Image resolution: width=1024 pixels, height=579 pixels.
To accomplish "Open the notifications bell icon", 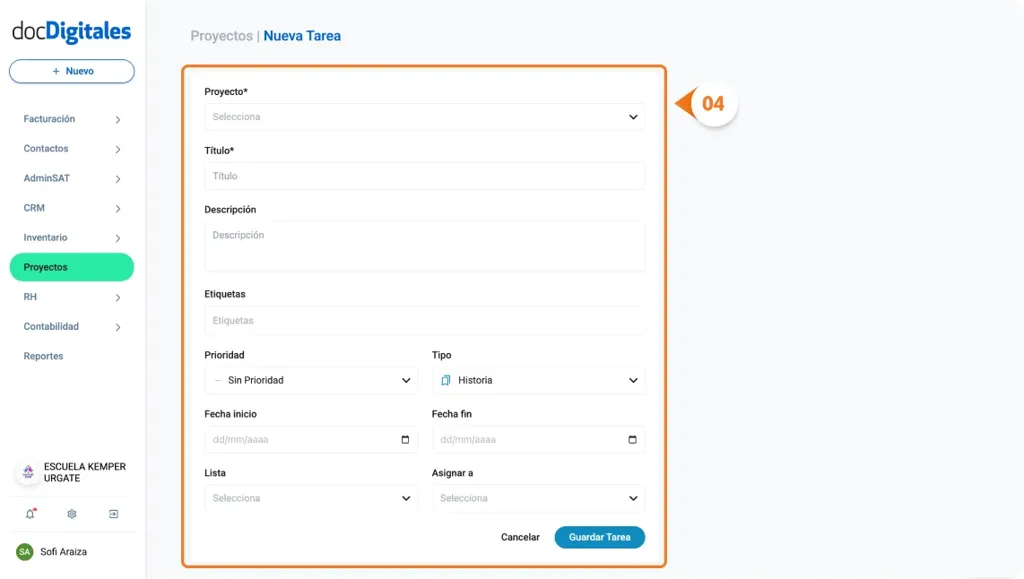I will tap(28, 513).
